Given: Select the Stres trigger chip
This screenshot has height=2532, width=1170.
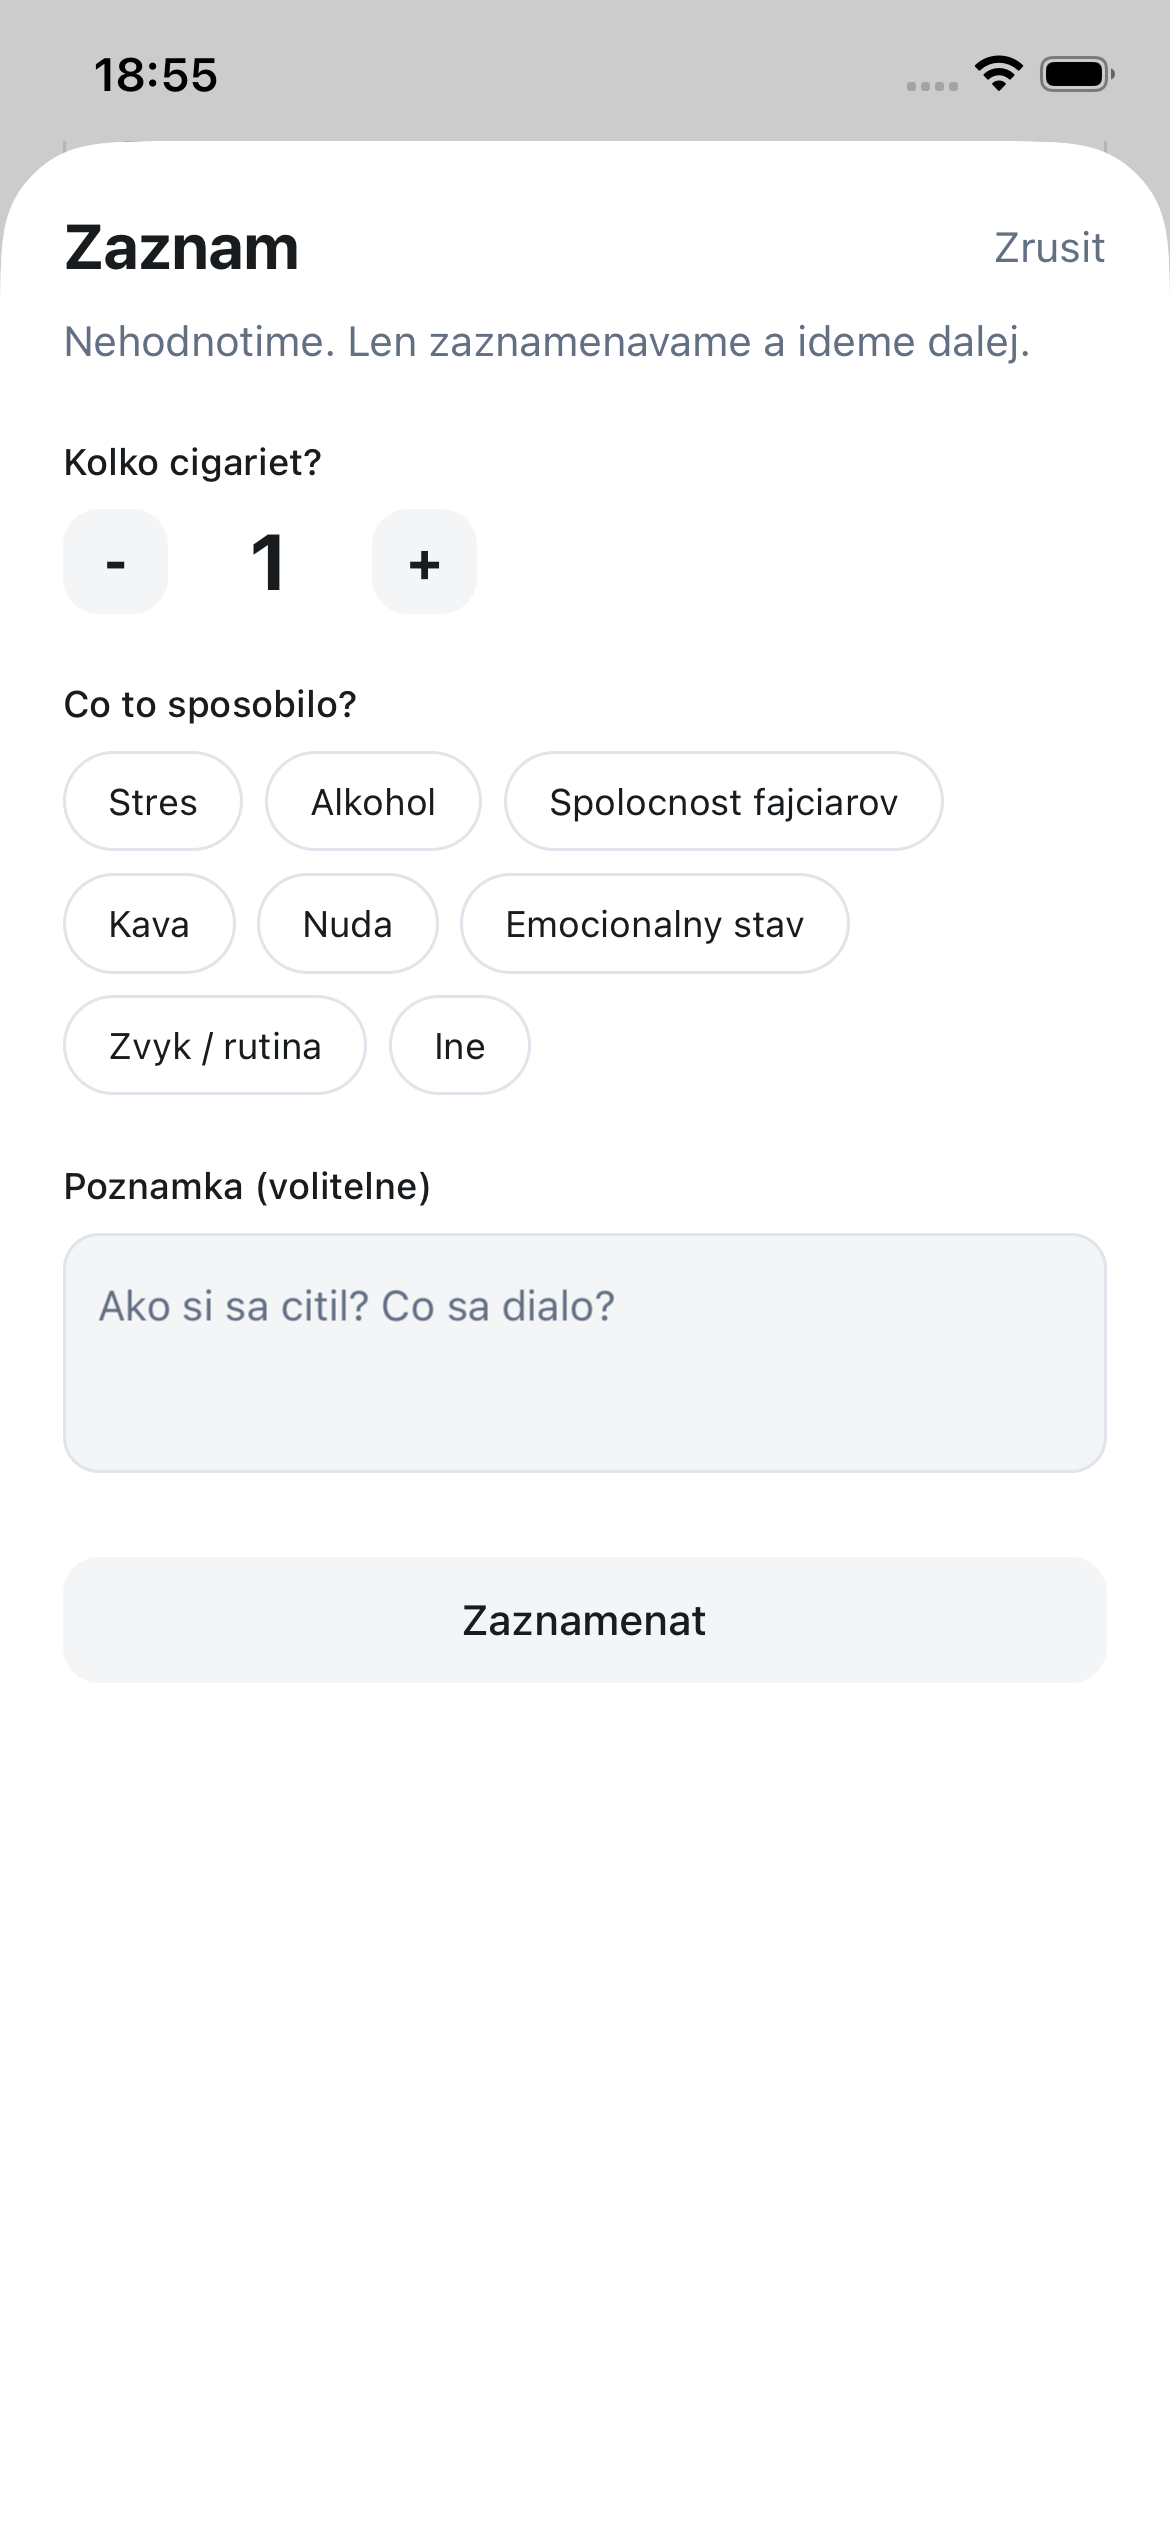Looking at the screenshot, I should point(153,802).
